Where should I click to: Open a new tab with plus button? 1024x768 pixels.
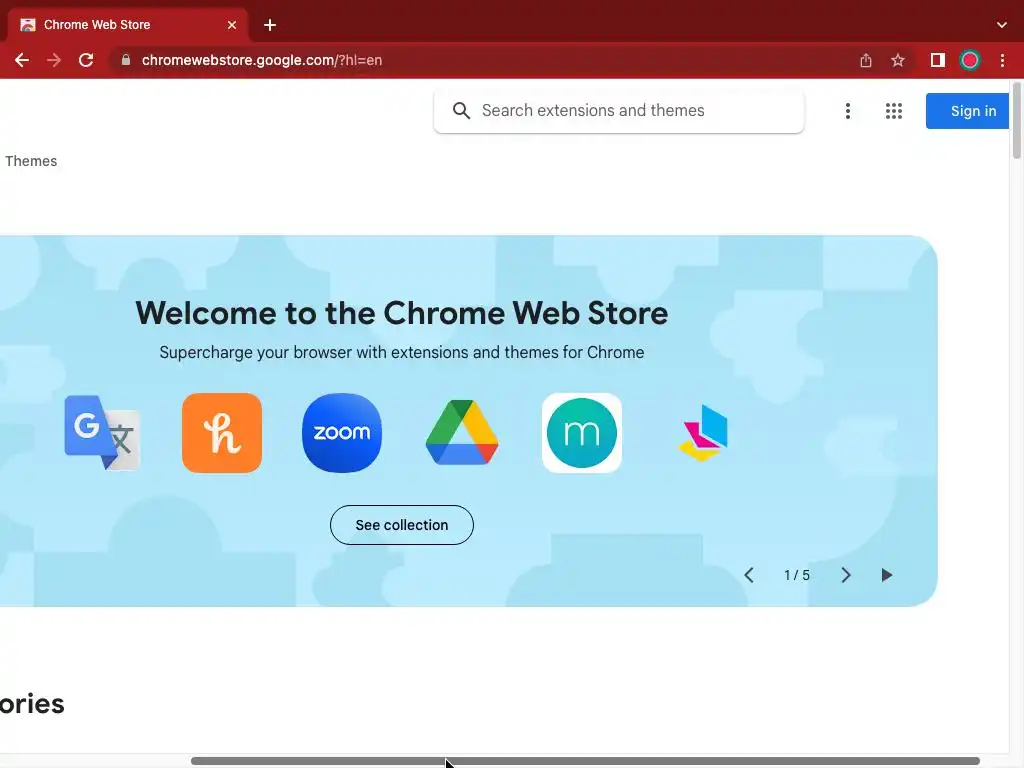(x=270, y=25)
